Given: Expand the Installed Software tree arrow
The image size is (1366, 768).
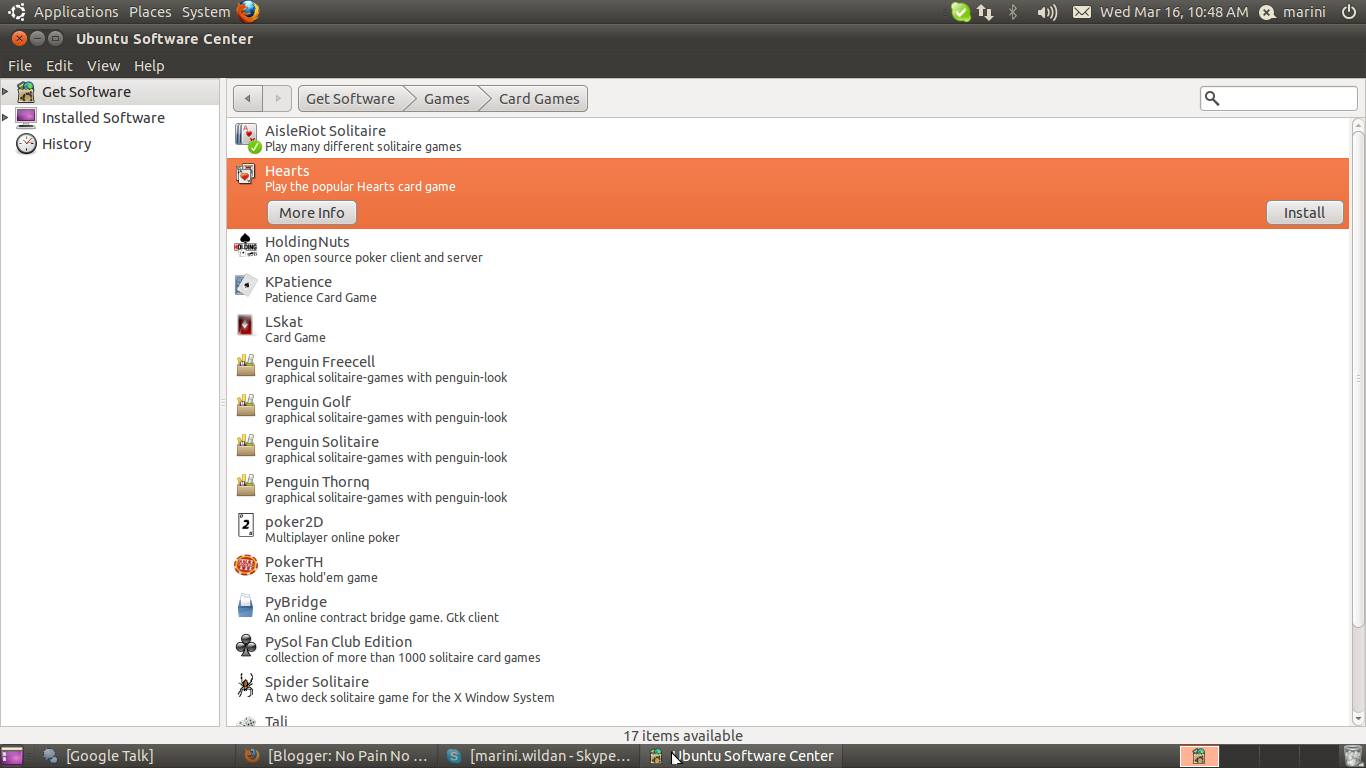Looking at the screenshot, I should pyautogui.click(x=6, y=118).
